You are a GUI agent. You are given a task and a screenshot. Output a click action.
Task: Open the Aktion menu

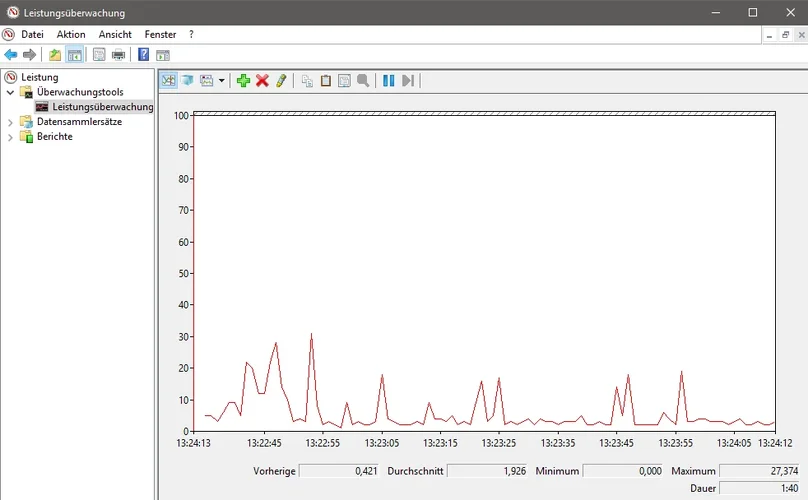71,34
